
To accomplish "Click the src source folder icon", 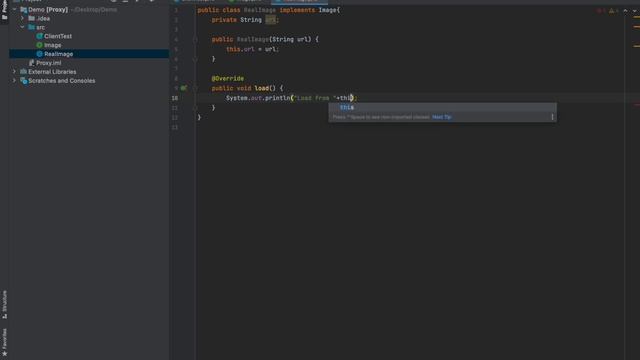I will tap(31, 27).
